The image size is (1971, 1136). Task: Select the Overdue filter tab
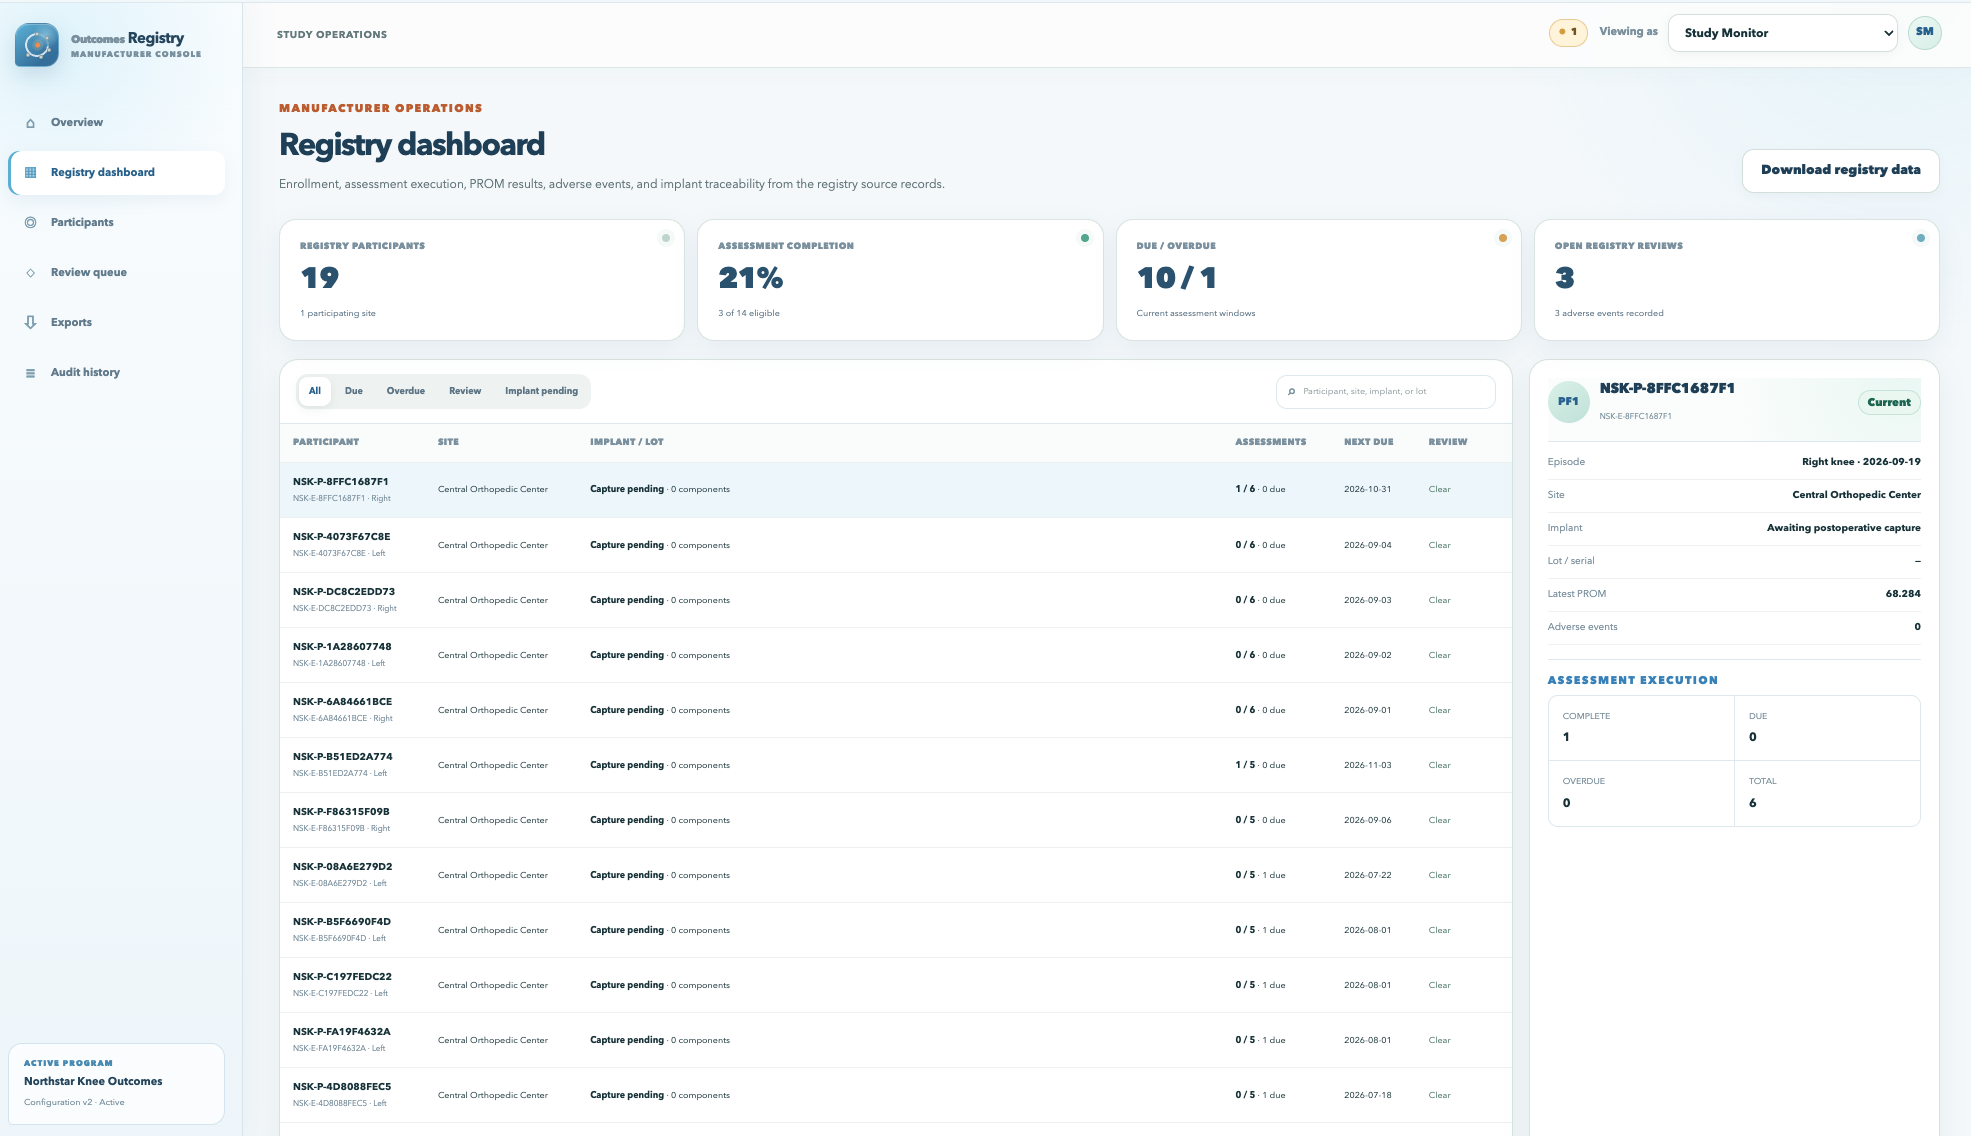[406, 391]
